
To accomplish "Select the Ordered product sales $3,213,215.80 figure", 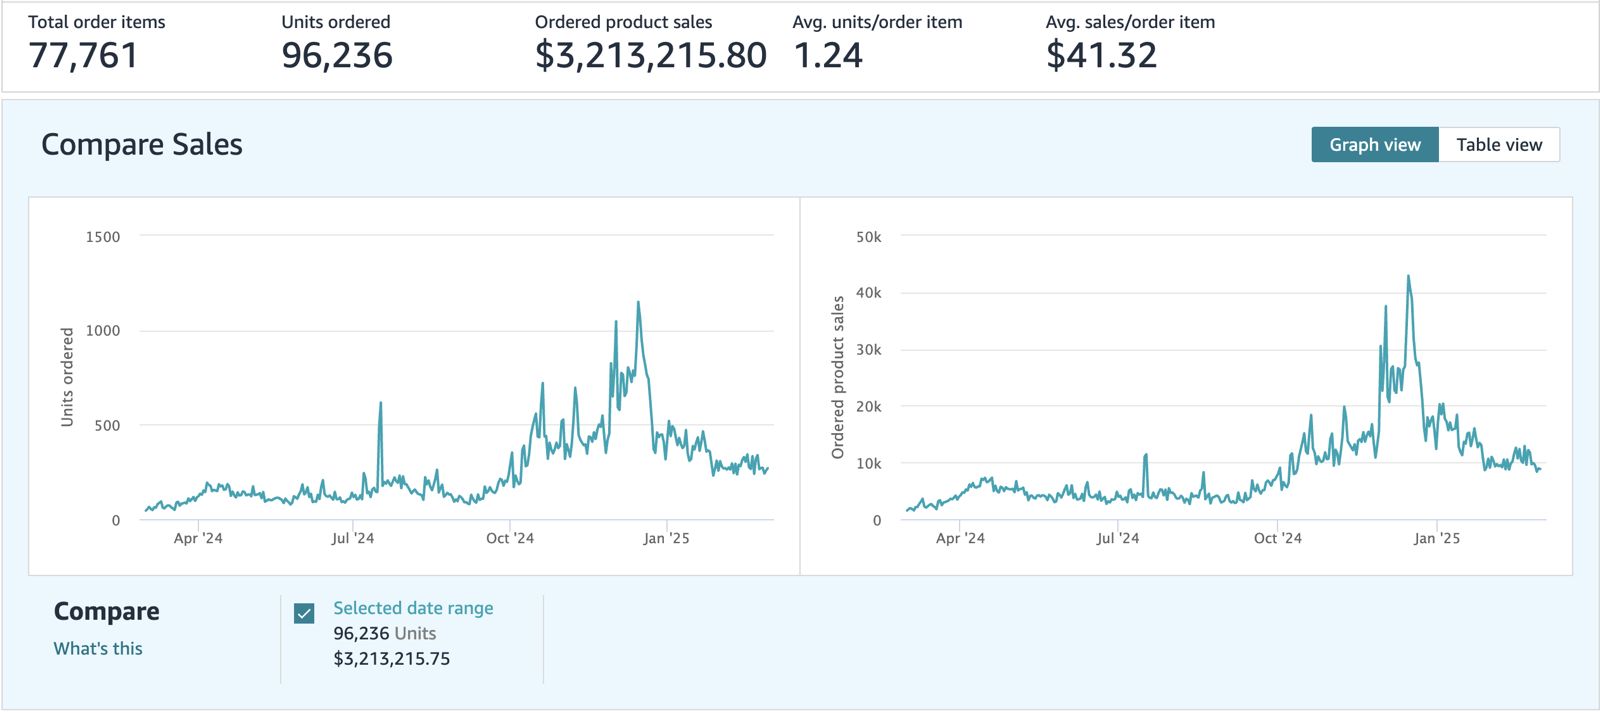I will pyautogui.click(x=650, y=56).
